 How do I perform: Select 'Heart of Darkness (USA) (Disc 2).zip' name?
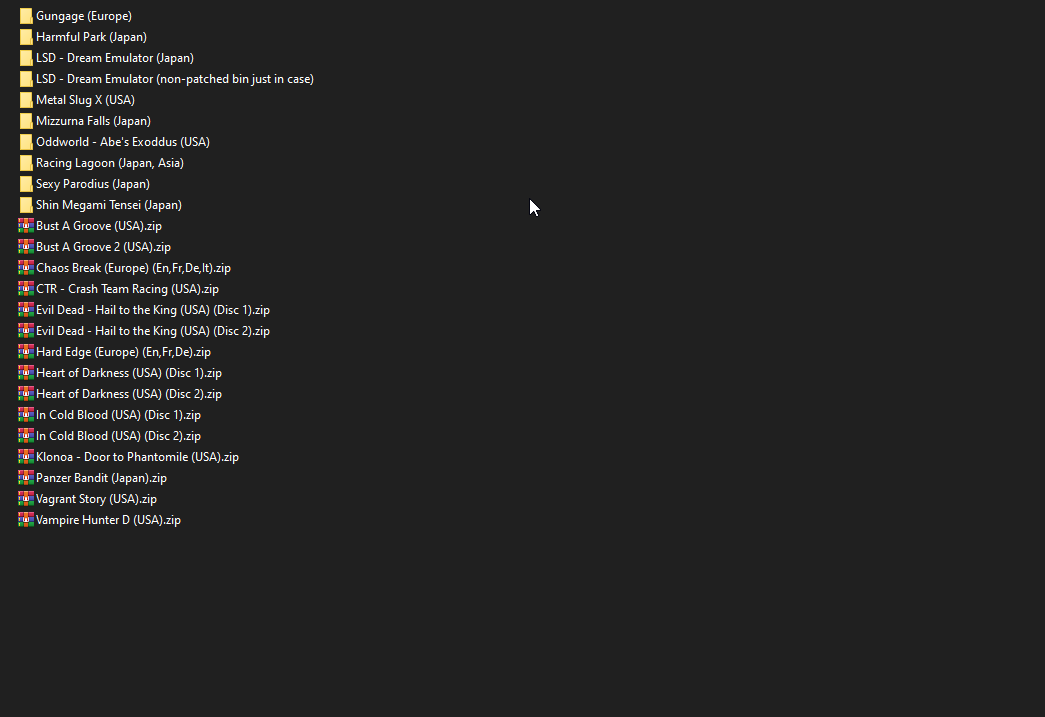[x=129, y=394]
